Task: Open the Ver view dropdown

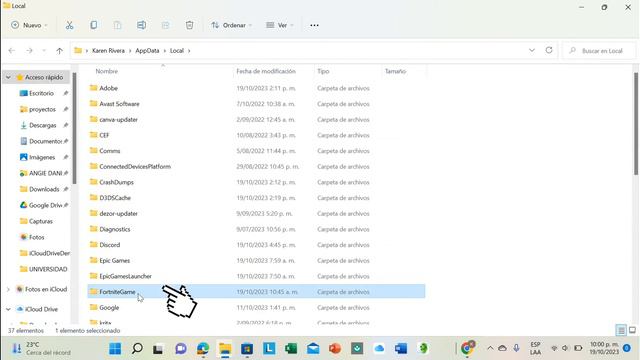Action: [280, 25]
